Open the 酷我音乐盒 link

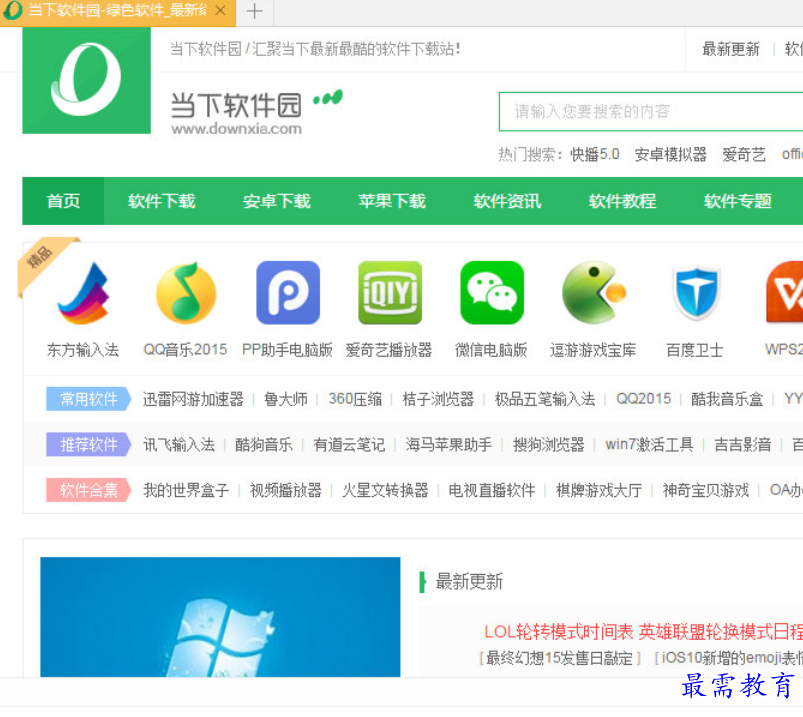[727, 399]
